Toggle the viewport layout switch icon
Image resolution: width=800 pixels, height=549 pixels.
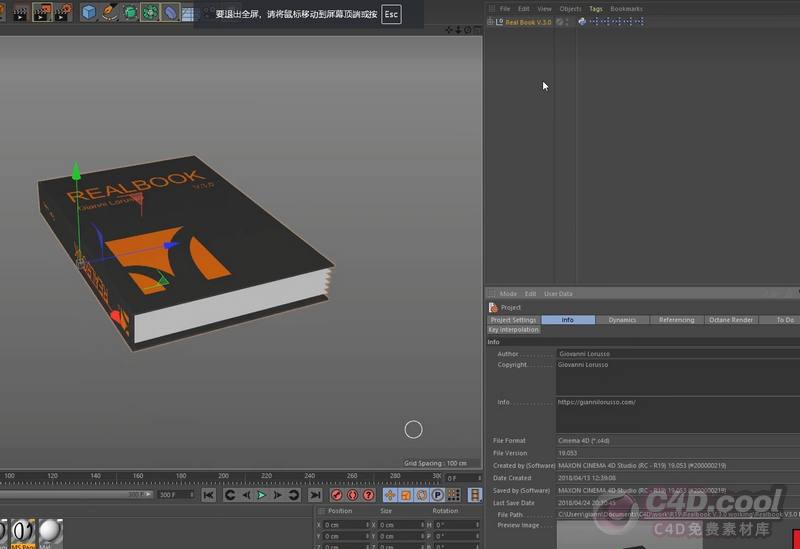click(477, 30)
